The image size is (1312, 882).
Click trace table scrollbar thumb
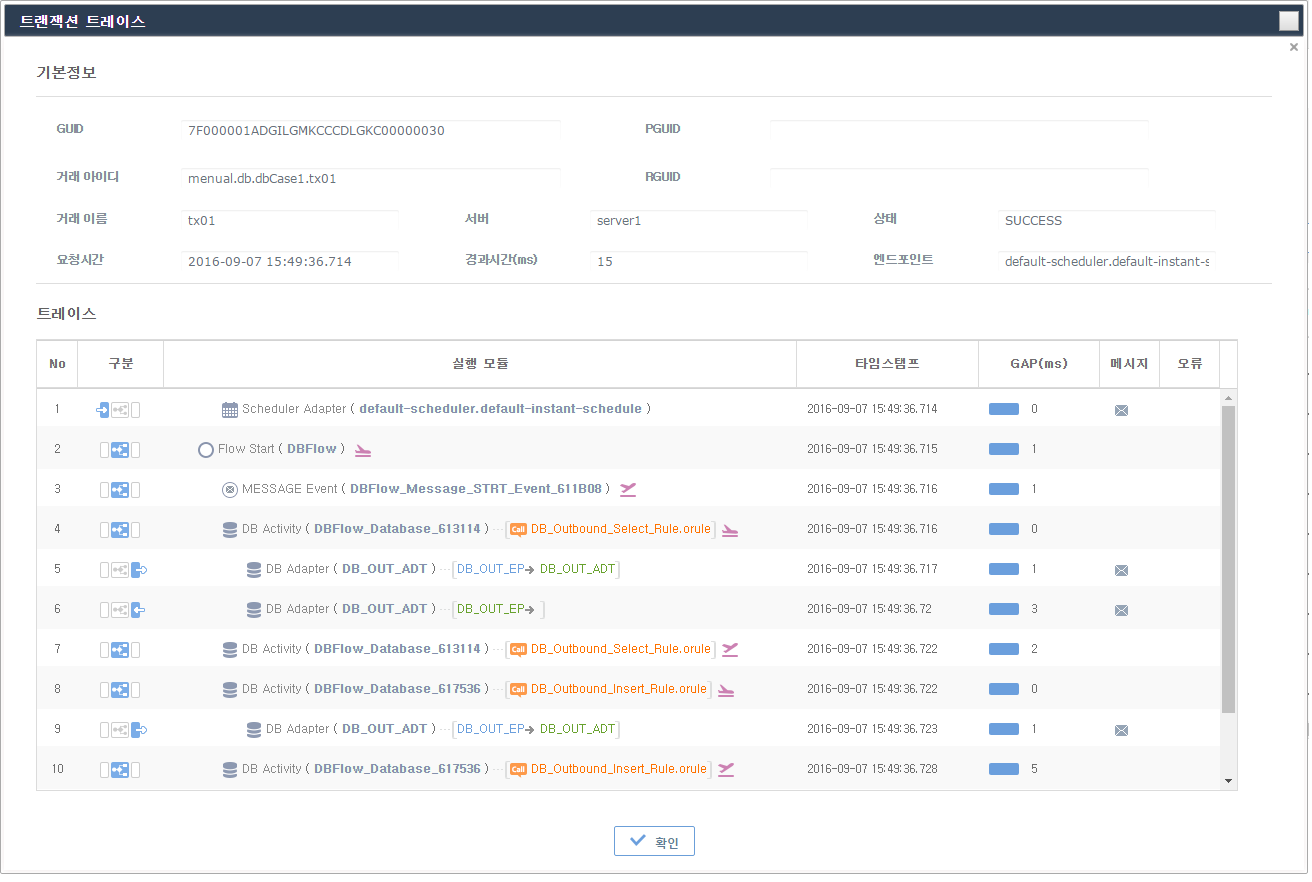pyautogui.click(x=1229, y=560)
